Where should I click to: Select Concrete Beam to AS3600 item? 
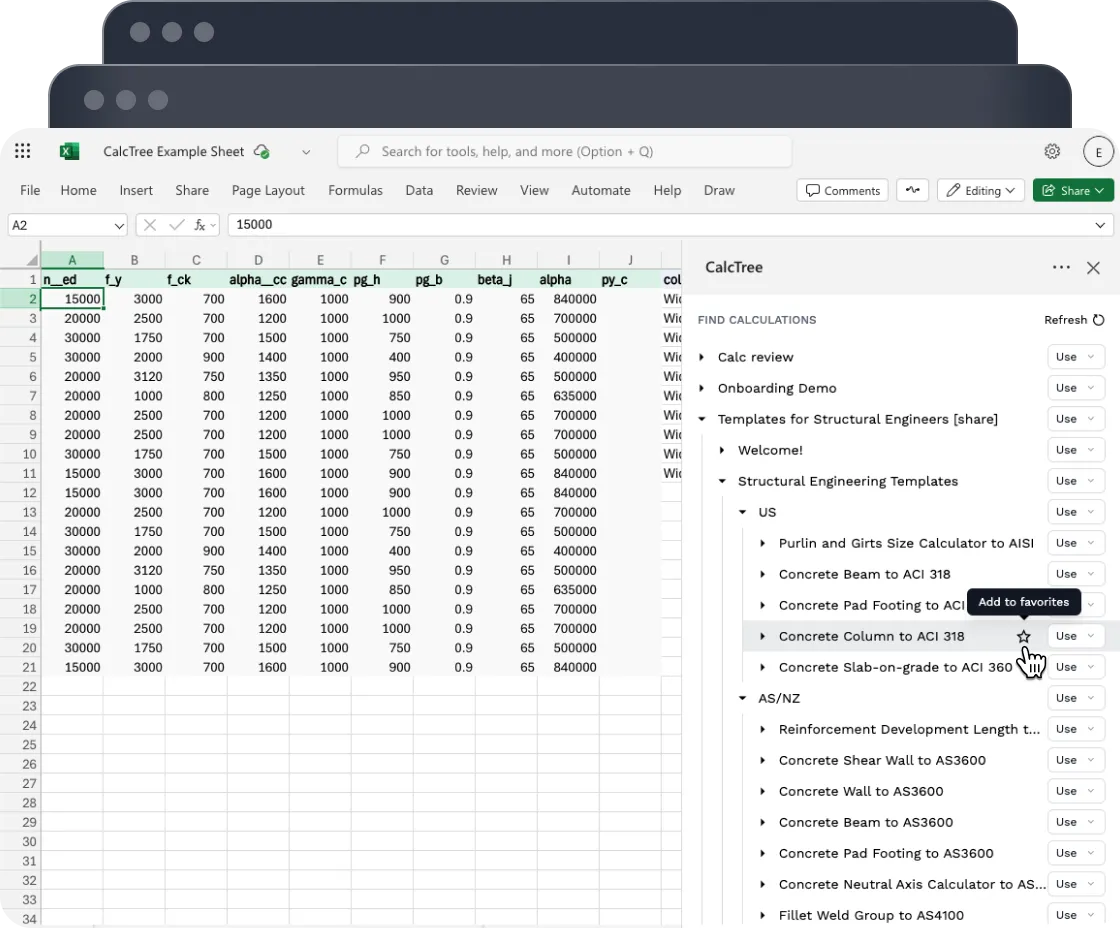coord(866,822)
